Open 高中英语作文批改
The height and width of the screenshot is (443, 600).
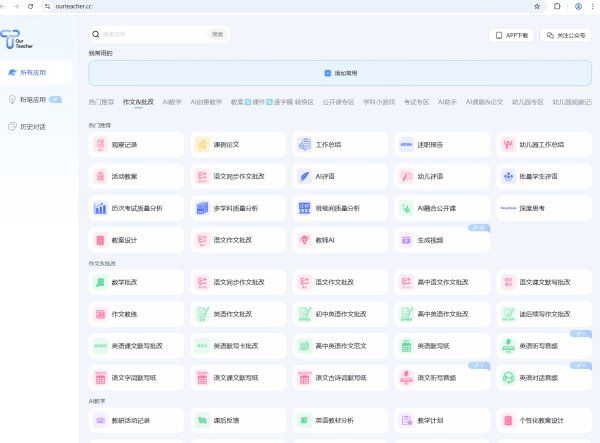[x=442, y=314]
